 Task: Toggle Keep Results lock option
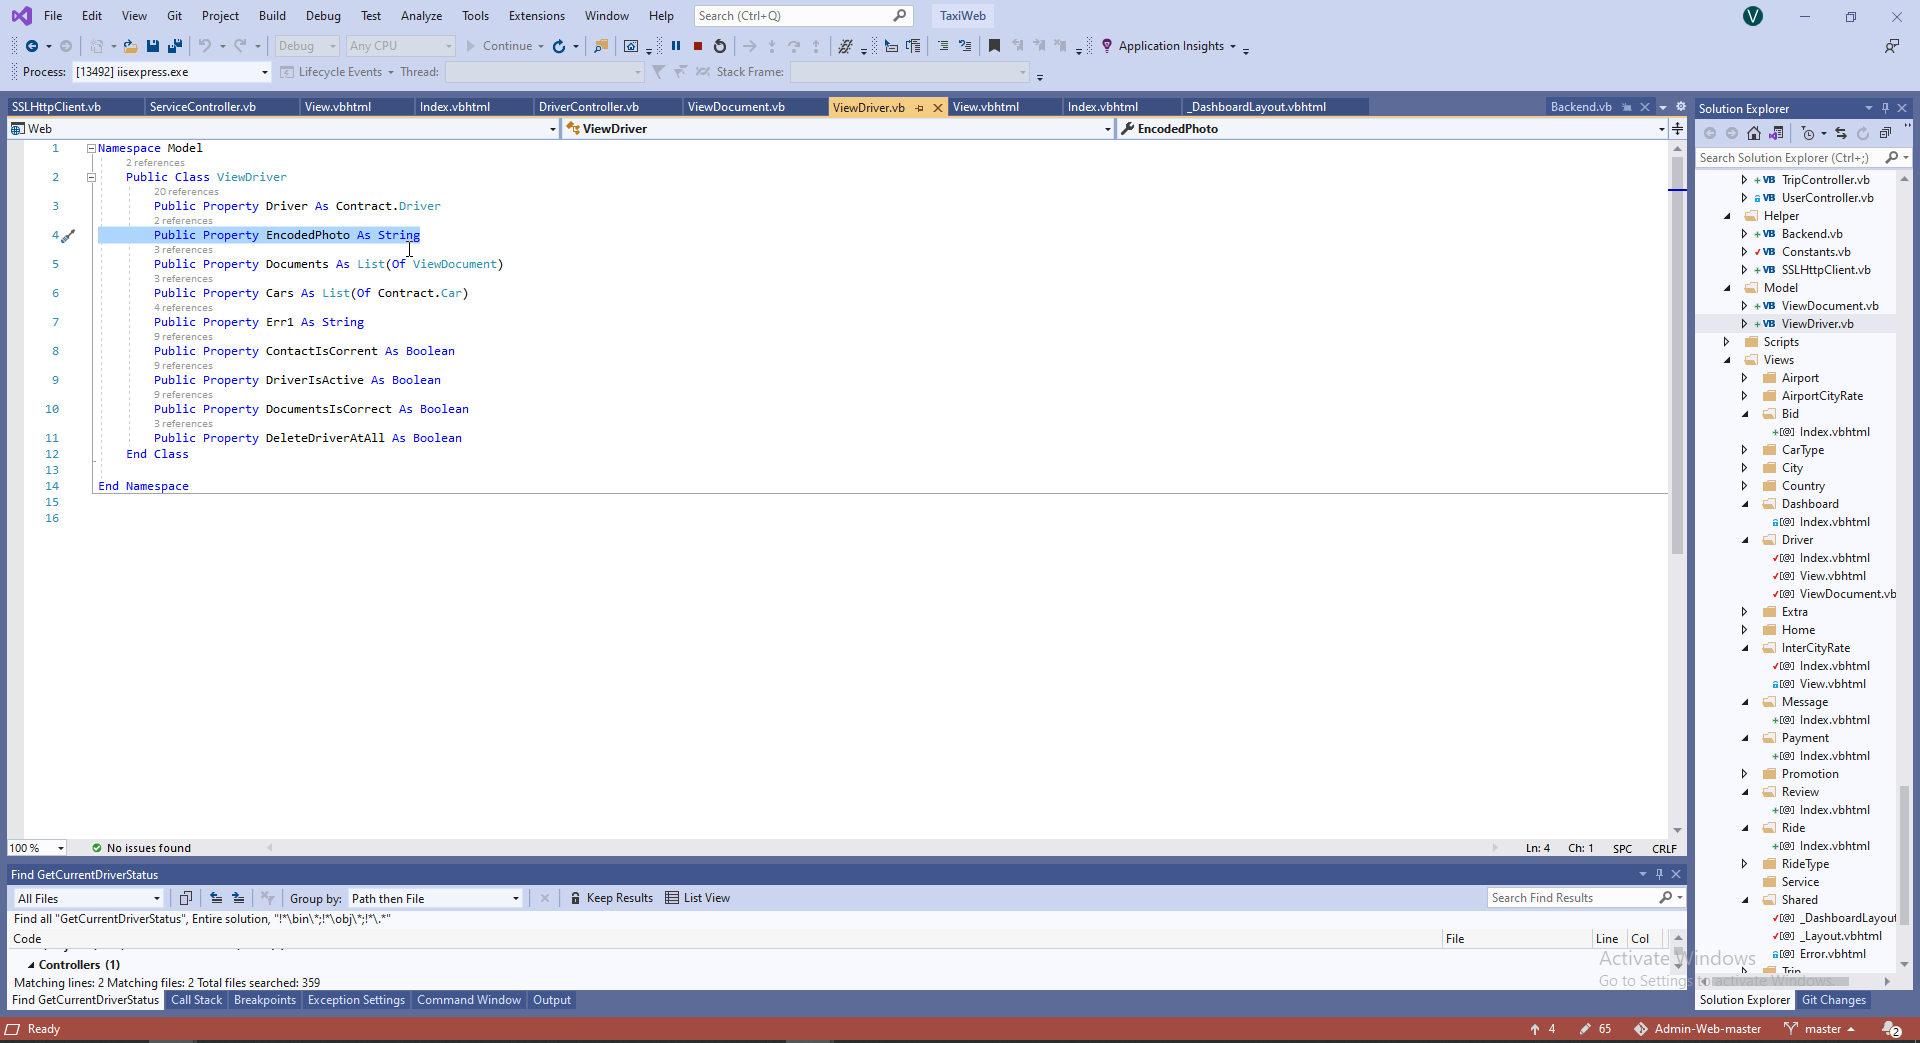point(612,898)
